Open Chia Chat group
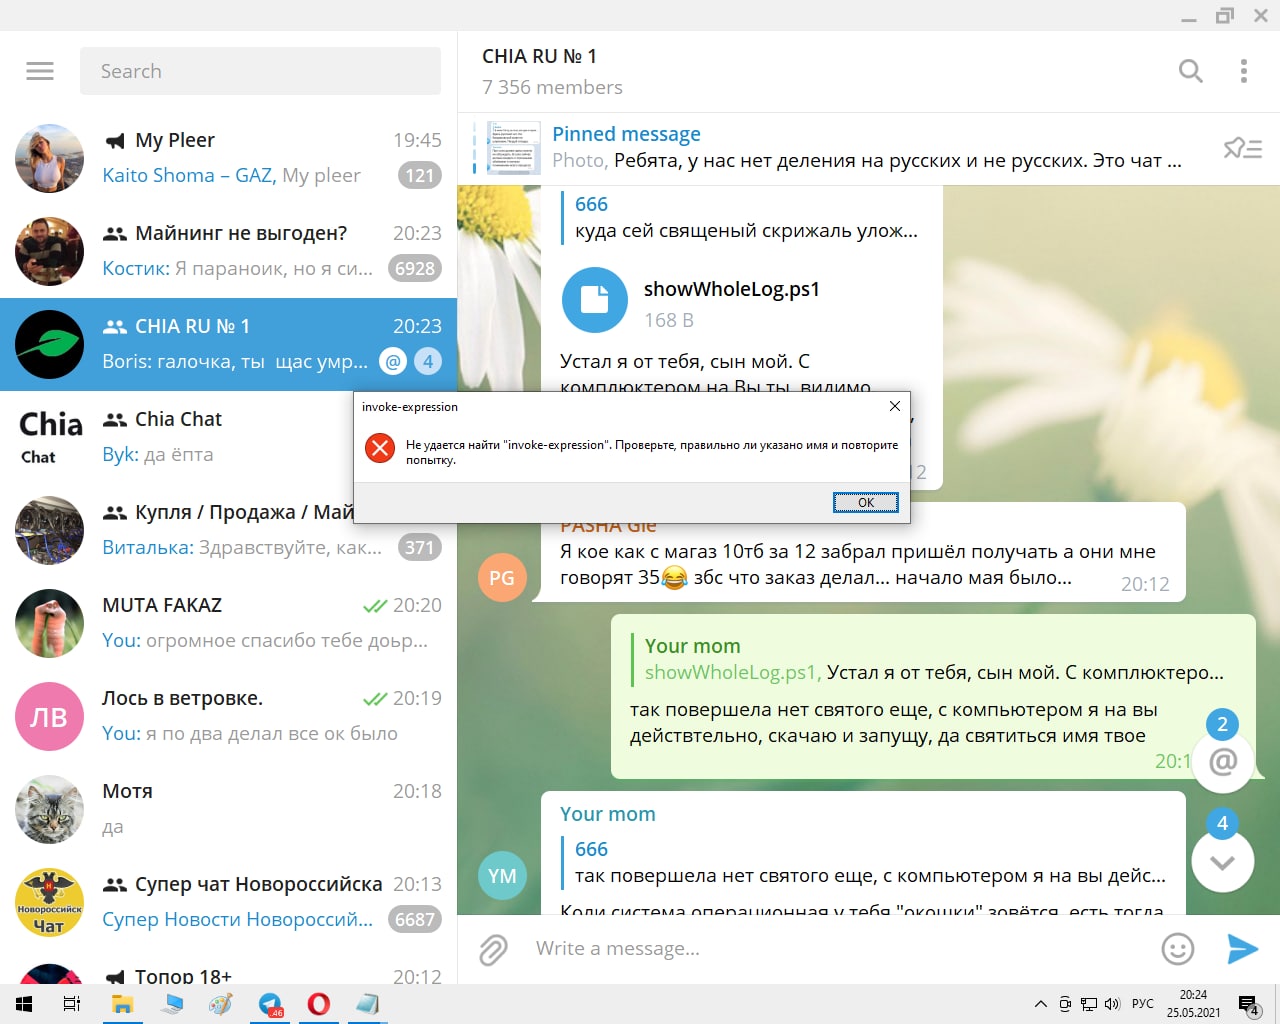 [x=177, y=437]
